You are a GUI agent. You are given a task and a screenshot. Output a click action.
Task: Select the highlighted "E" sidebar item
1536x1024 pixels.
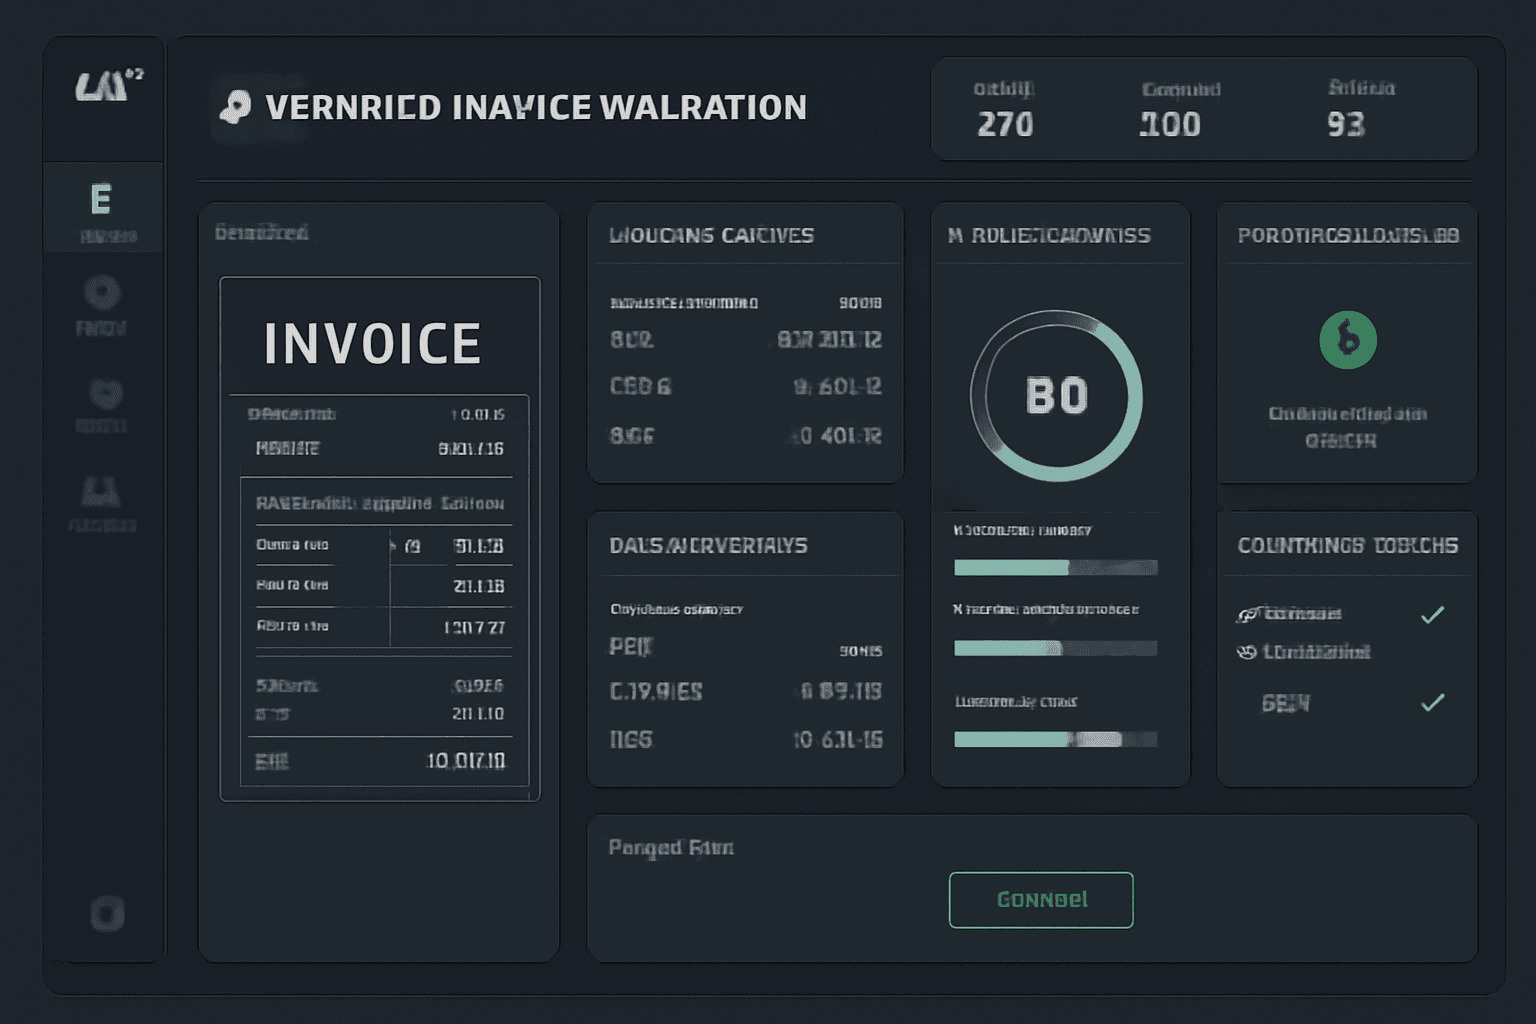103,207
